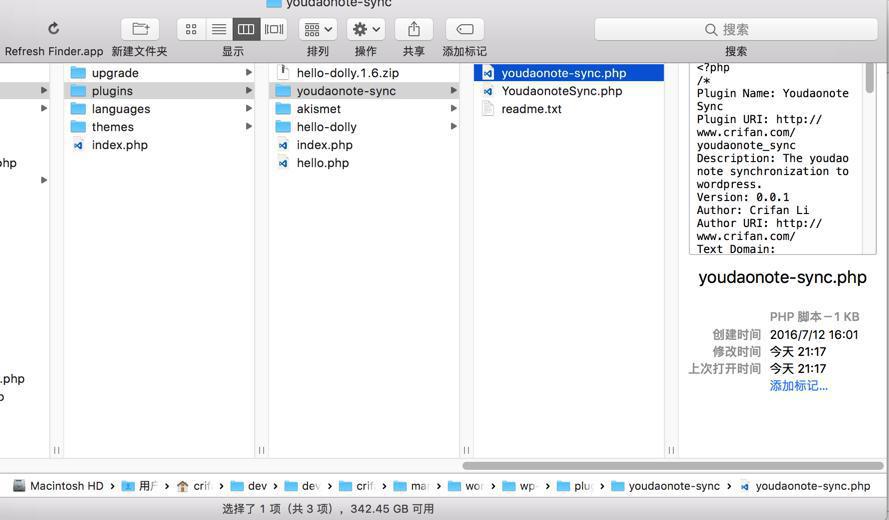Switch to column view
The height and width of the screenshot is (520, 889).
pos(246,29)
